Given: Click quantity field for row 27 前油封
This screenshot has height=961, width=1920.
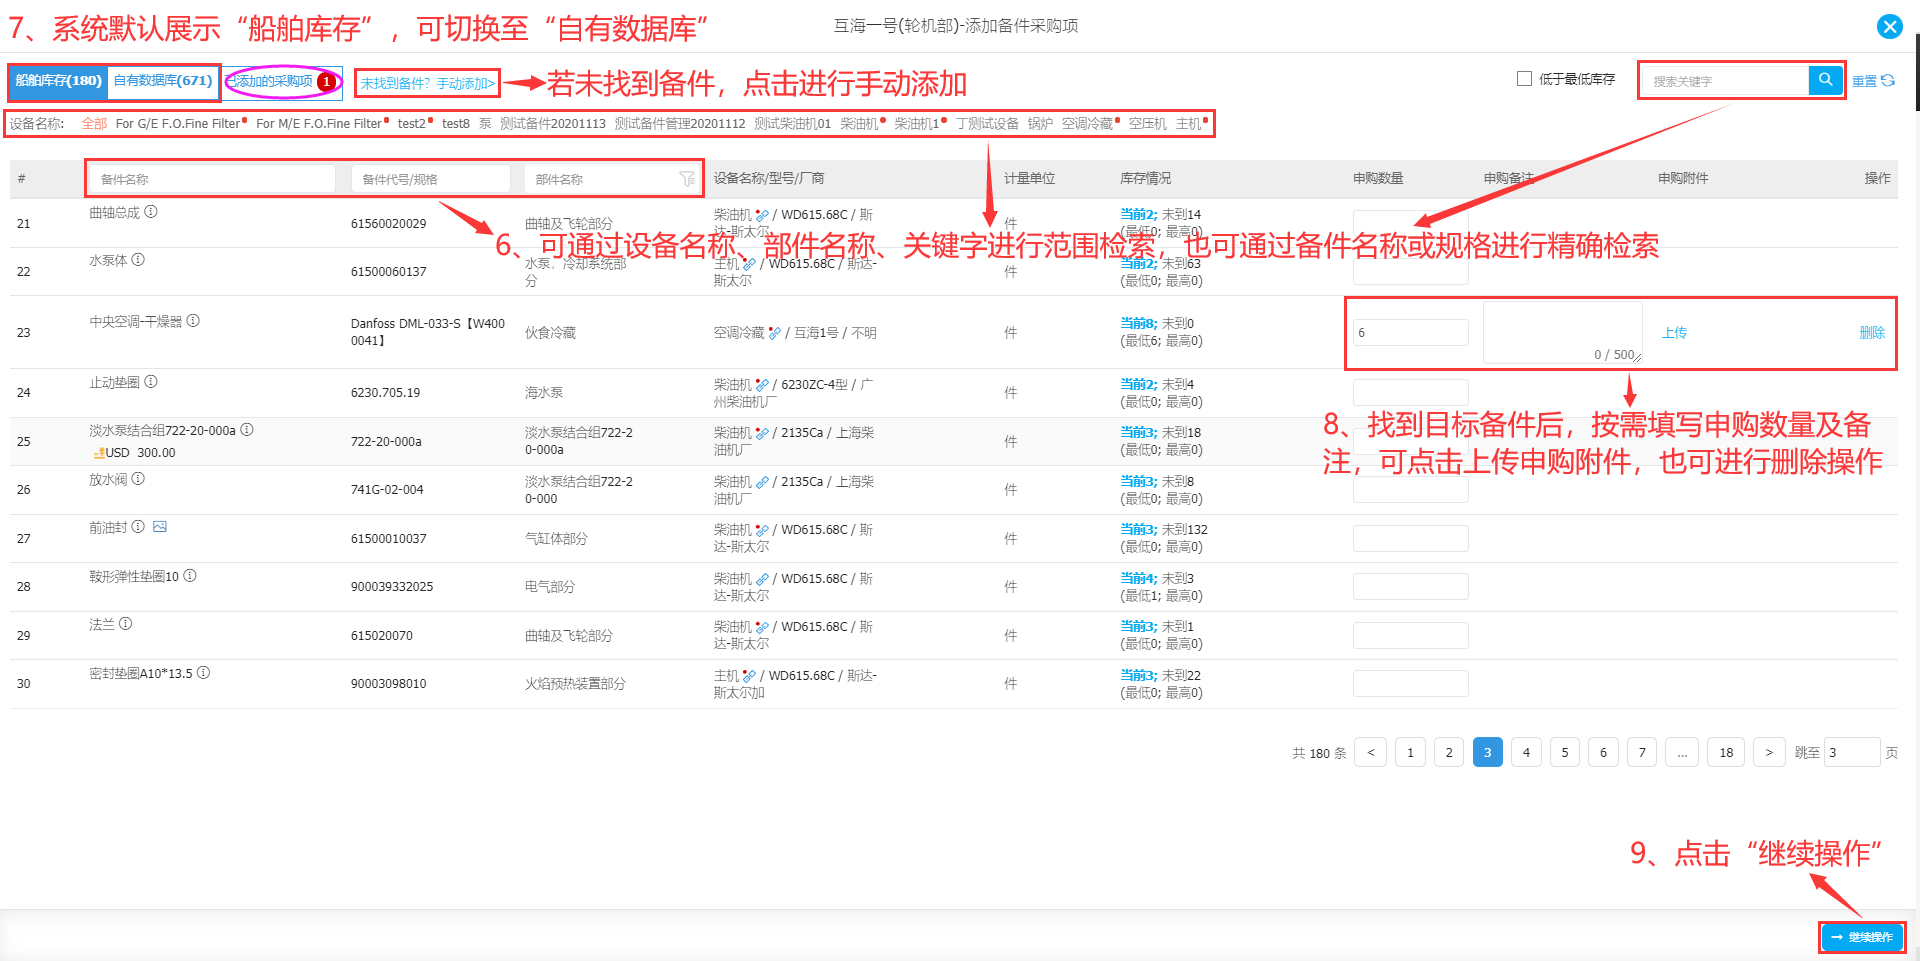Looking at the screenshot, I should (1411, 538).
